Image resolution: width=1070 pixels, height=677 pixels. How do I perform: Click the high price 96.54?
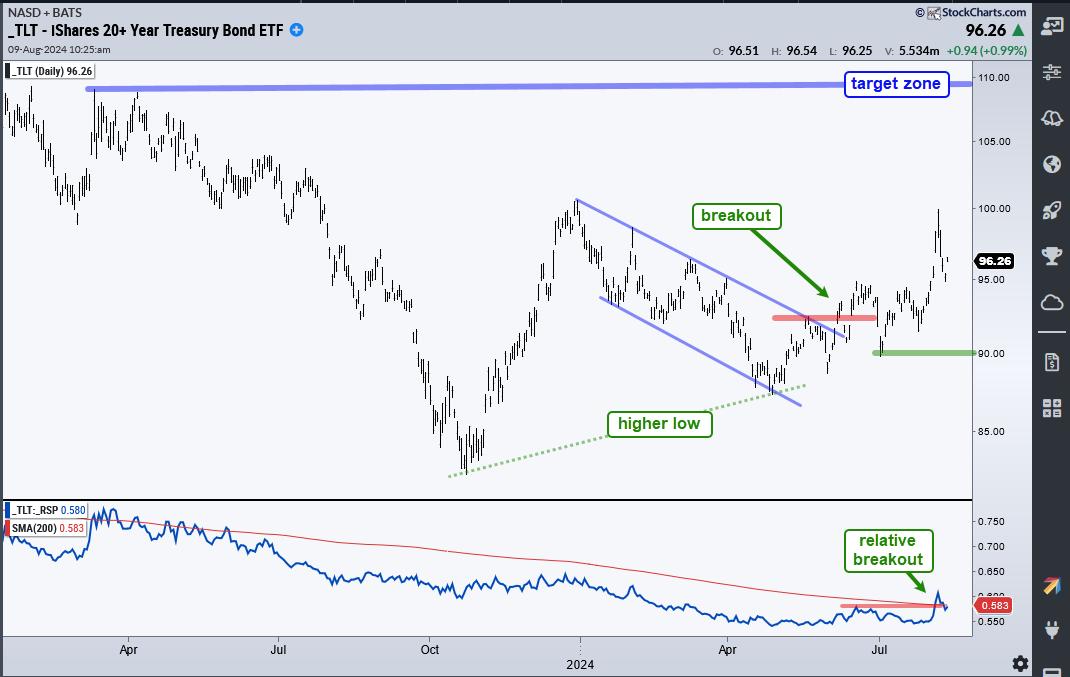tap(802, 51)
